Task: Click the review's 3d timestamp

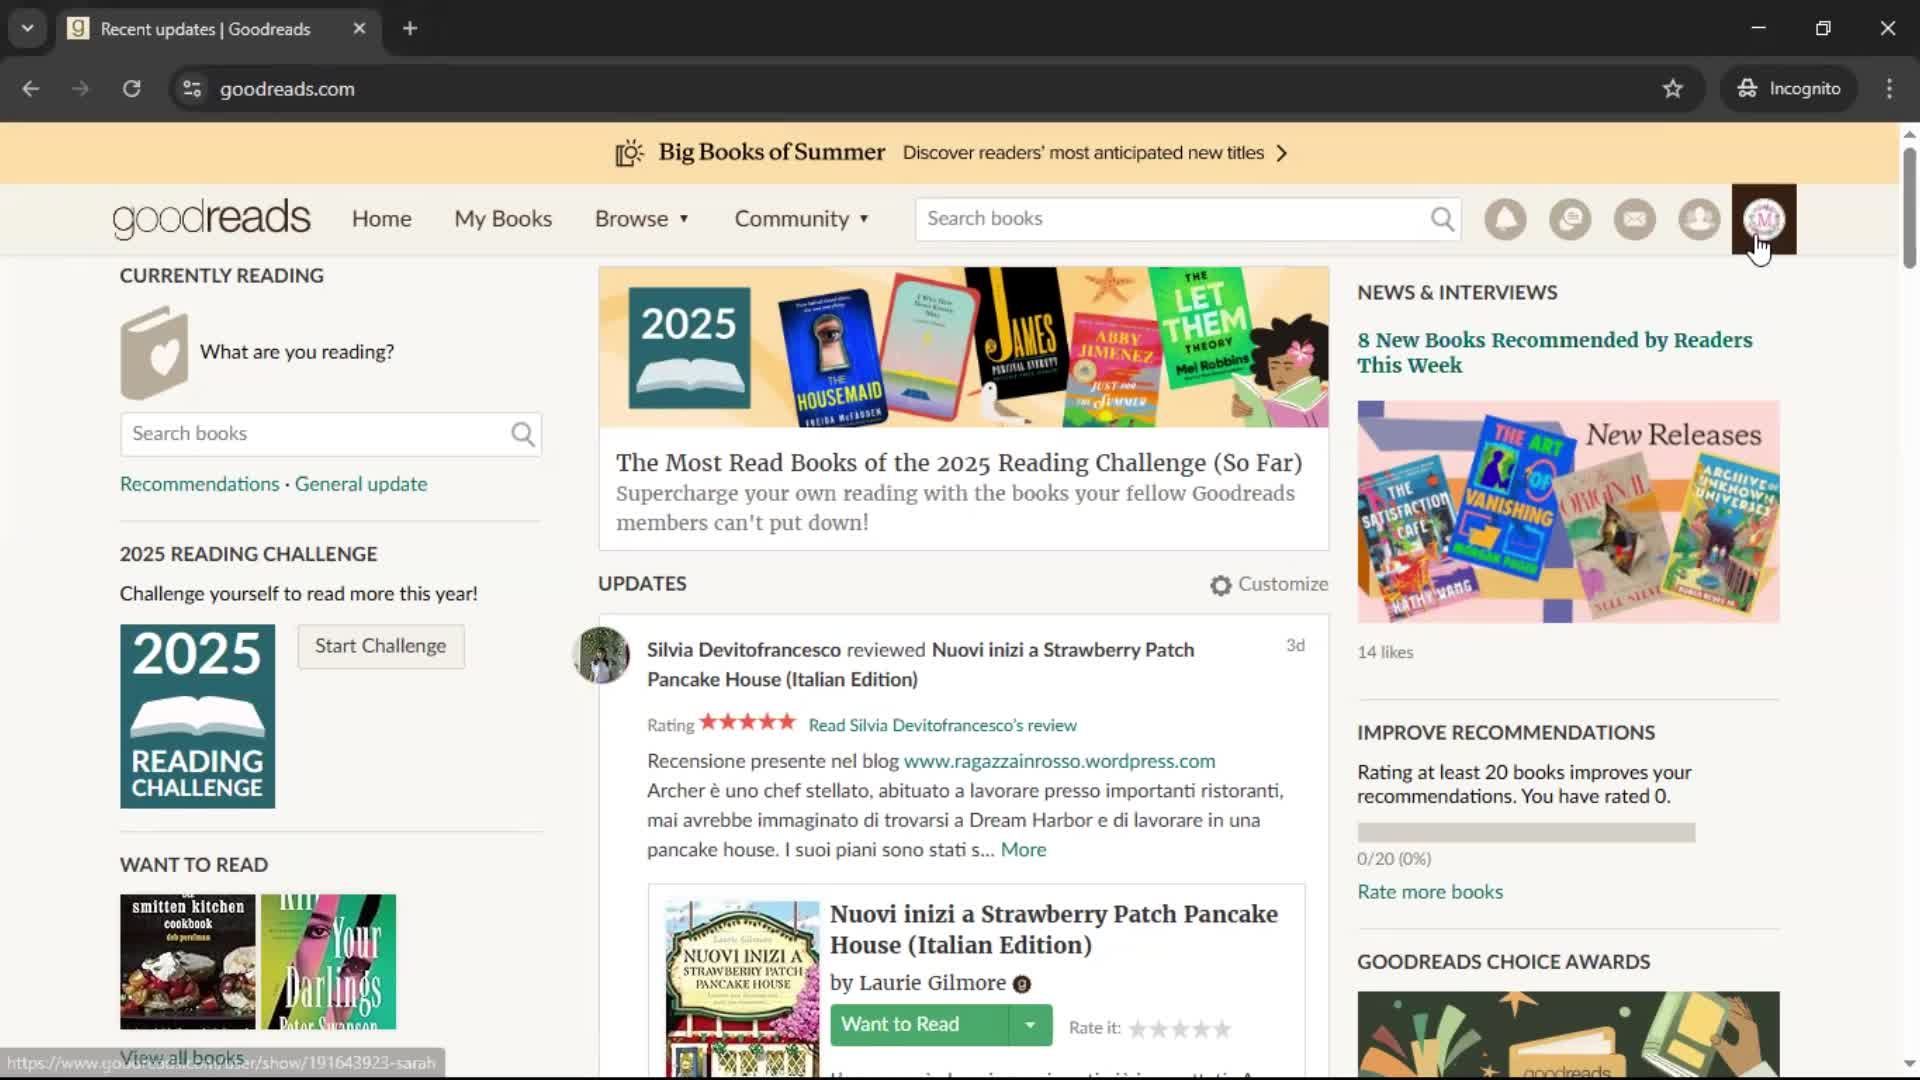Action: pyautogui.click(x=1295, y=646)
